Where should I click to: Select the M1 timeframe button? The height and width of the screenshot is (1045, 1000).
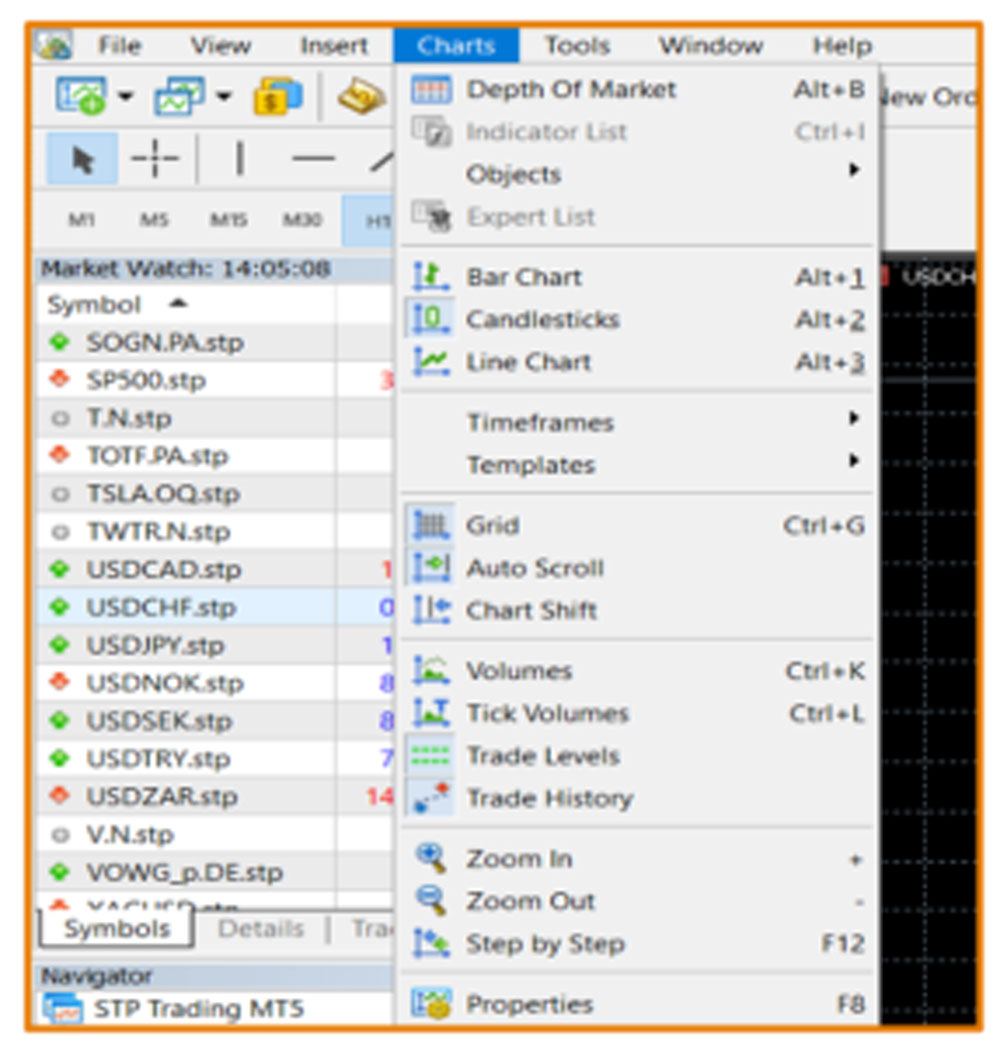click(81, 220)
